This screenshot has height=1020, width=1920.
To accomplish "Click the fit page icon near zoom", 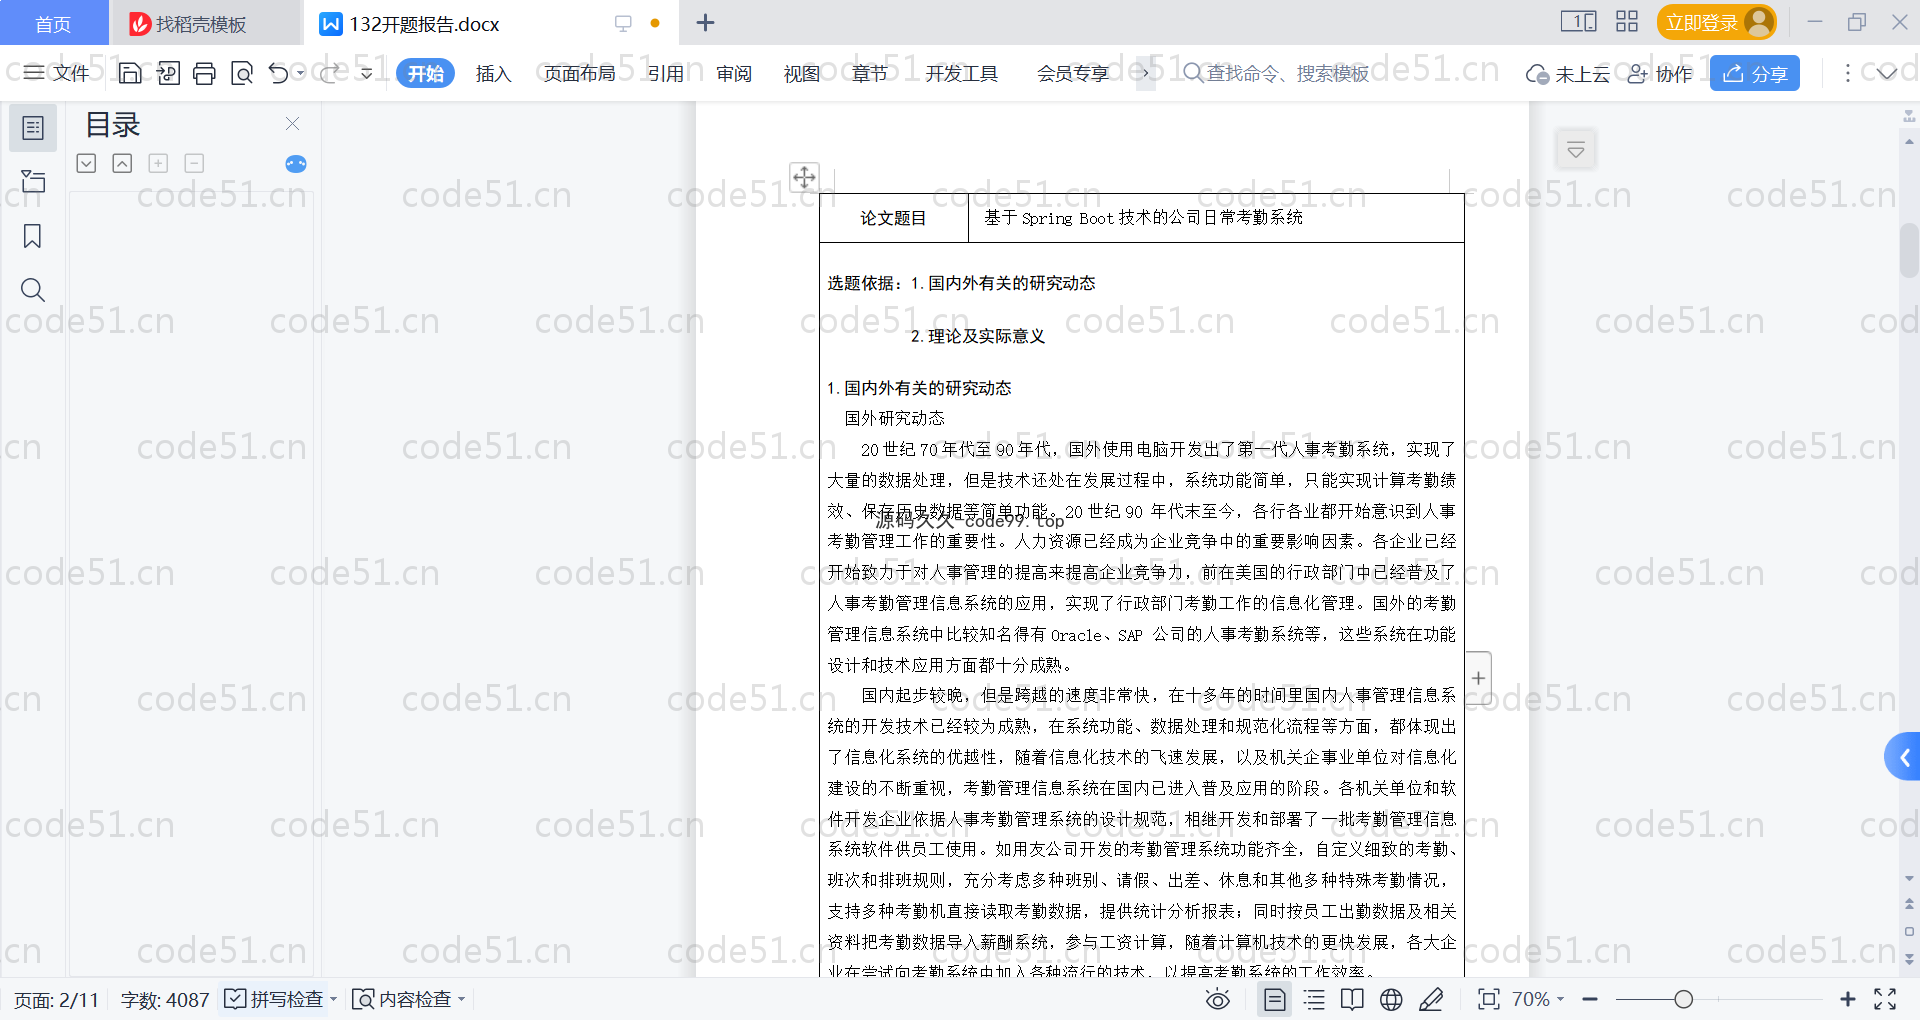I will tap(1489, 999).
